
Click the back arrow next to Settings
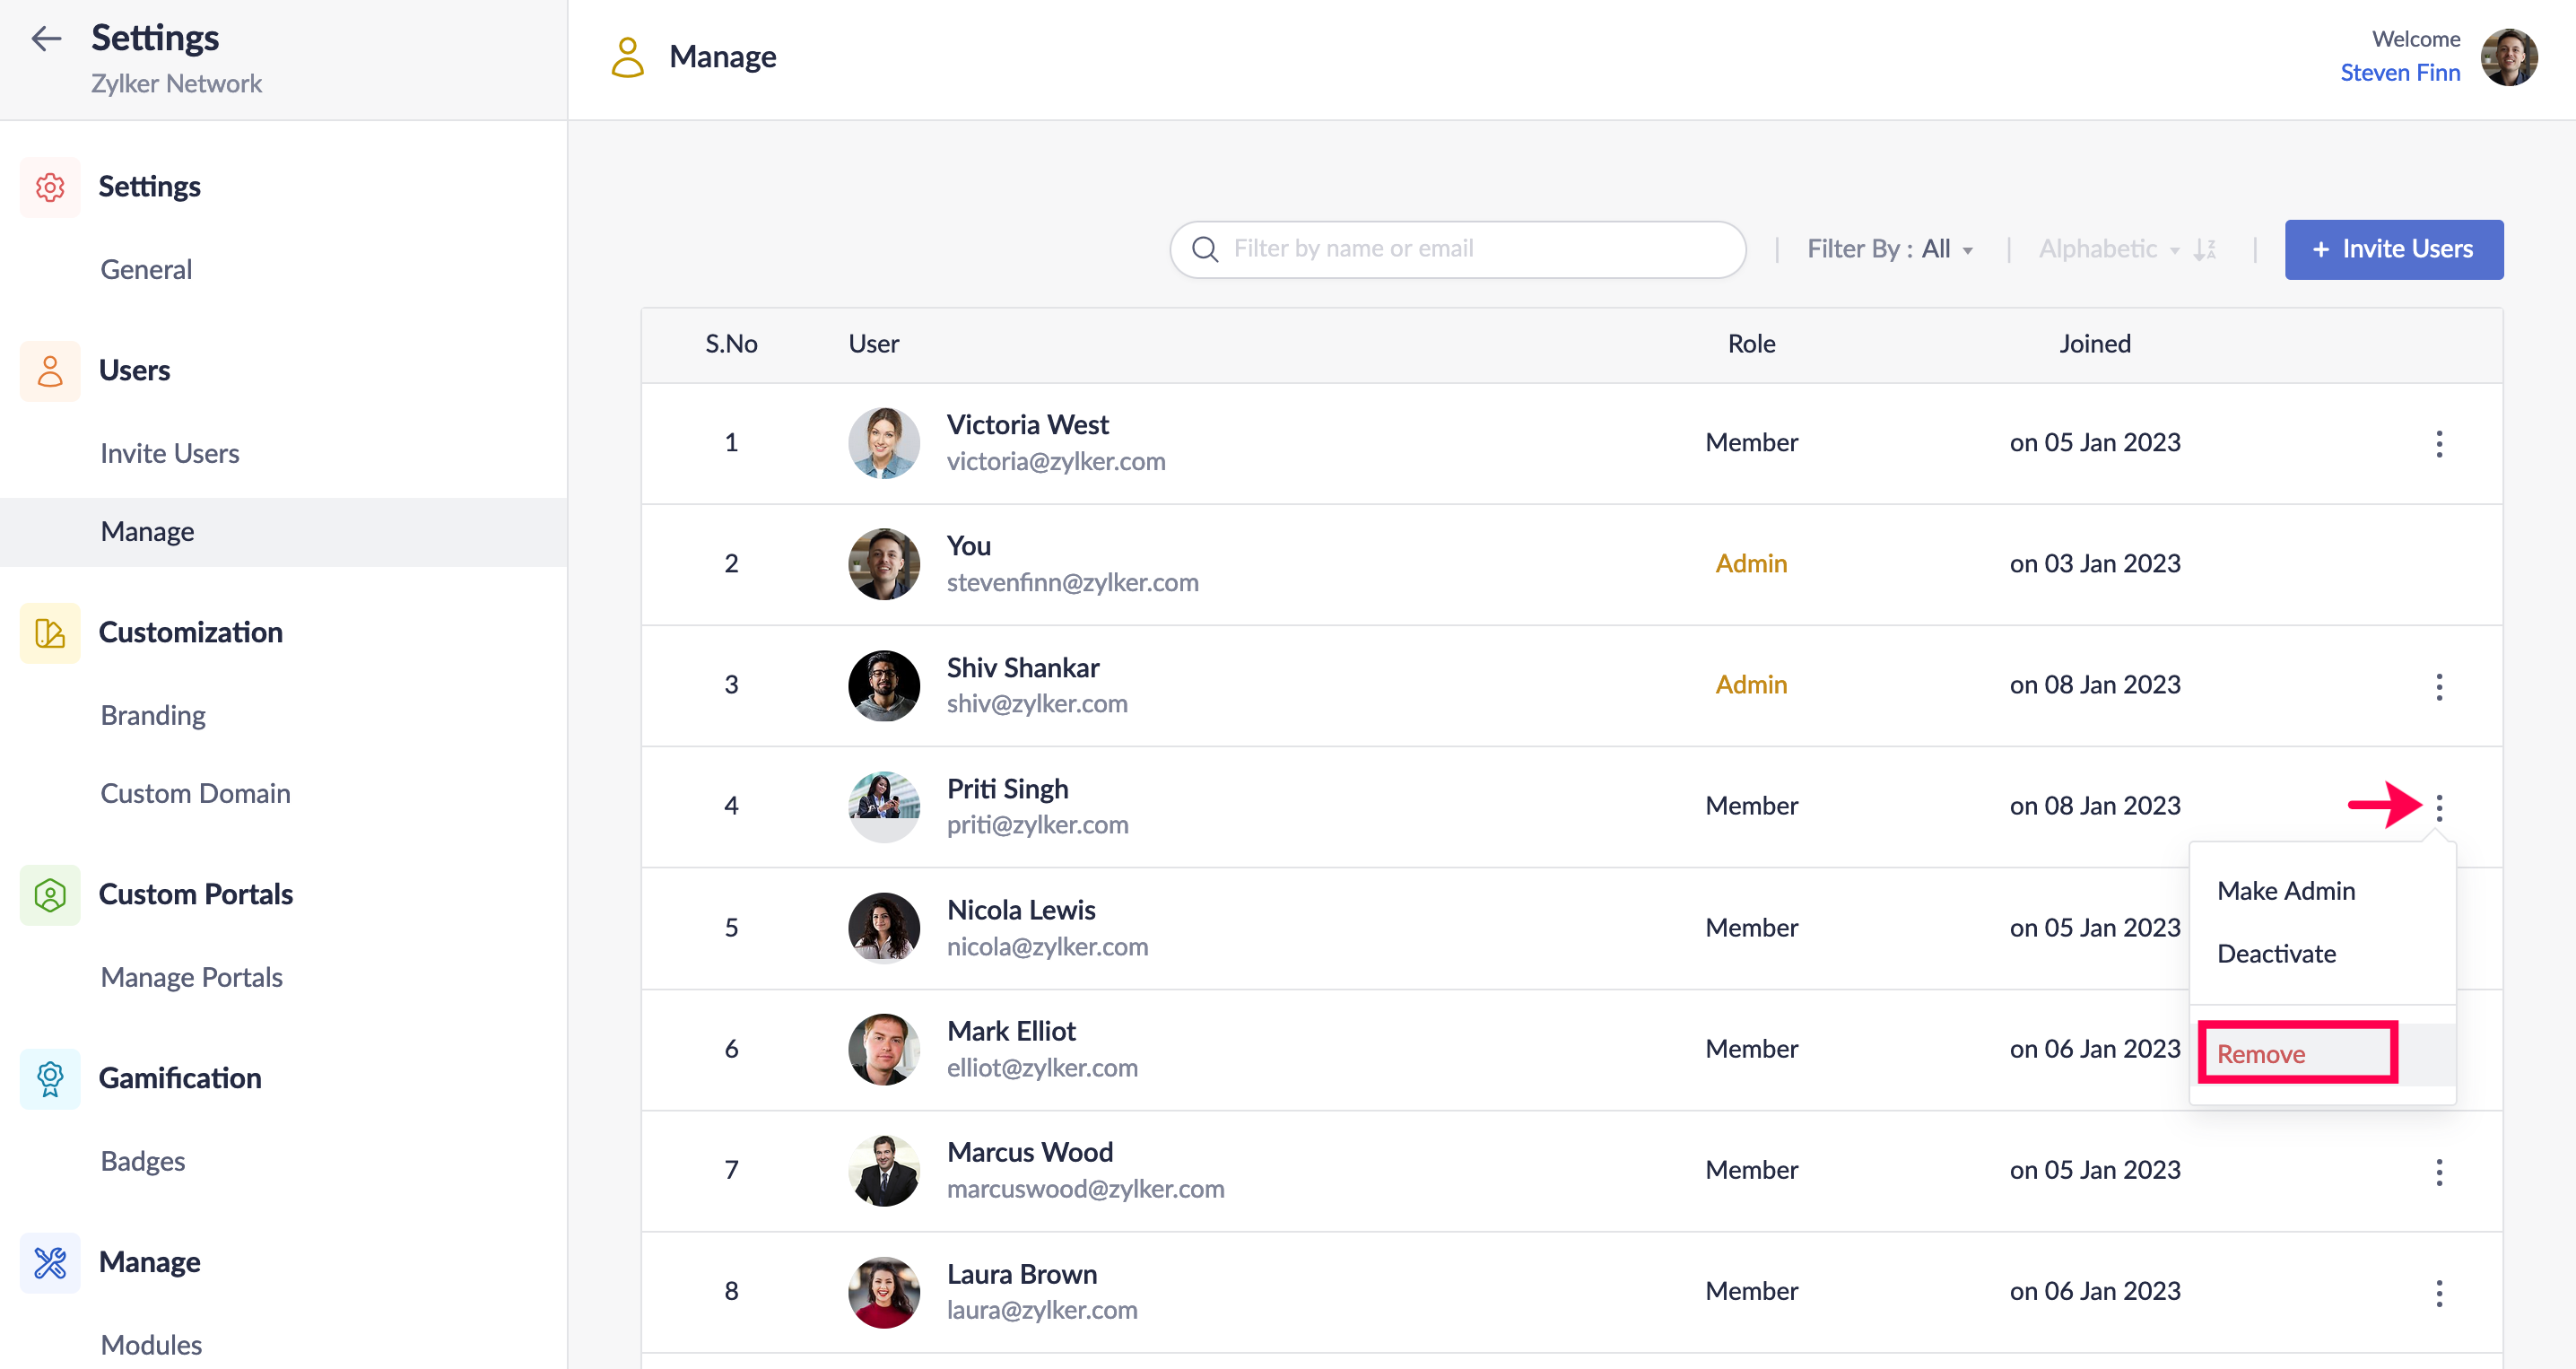(x=46, y=39)
